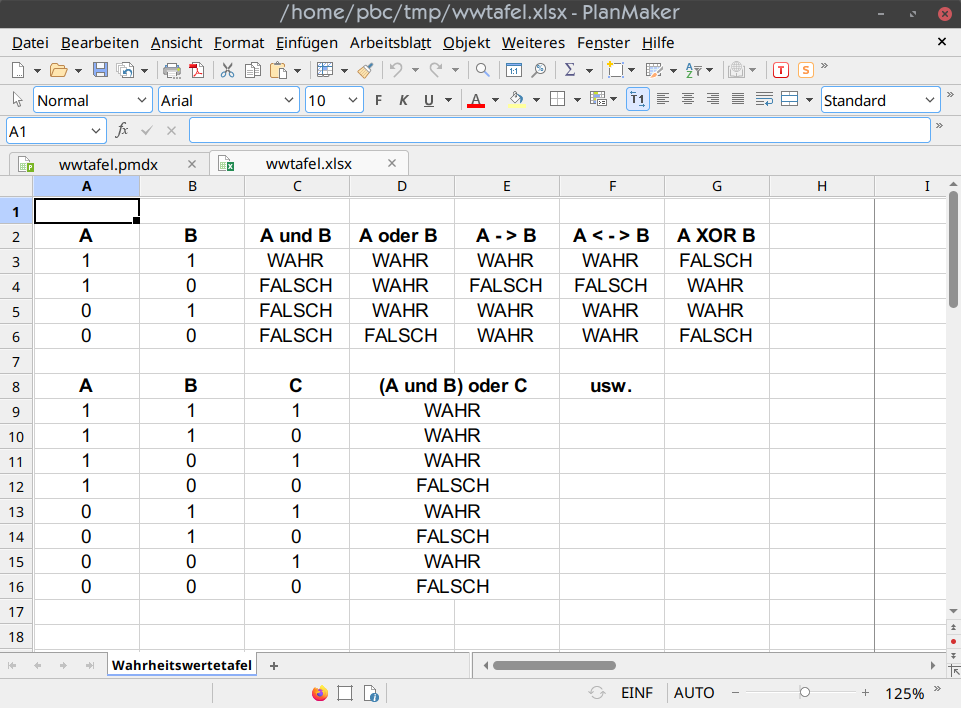961x708 pixels.
Task: Select column H header
Action: click(x=822, y=186)
